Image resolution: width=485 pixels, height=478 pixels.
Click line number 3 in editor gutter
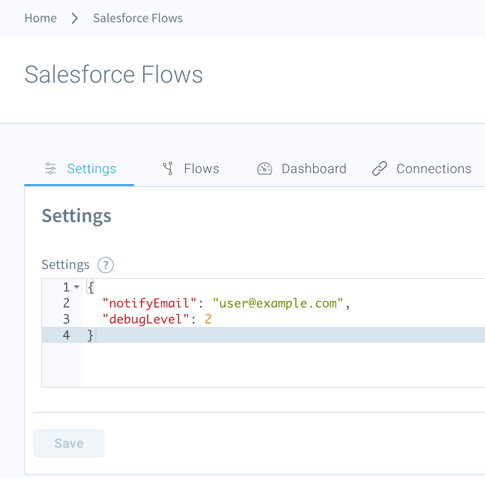[x=66, y=319]
